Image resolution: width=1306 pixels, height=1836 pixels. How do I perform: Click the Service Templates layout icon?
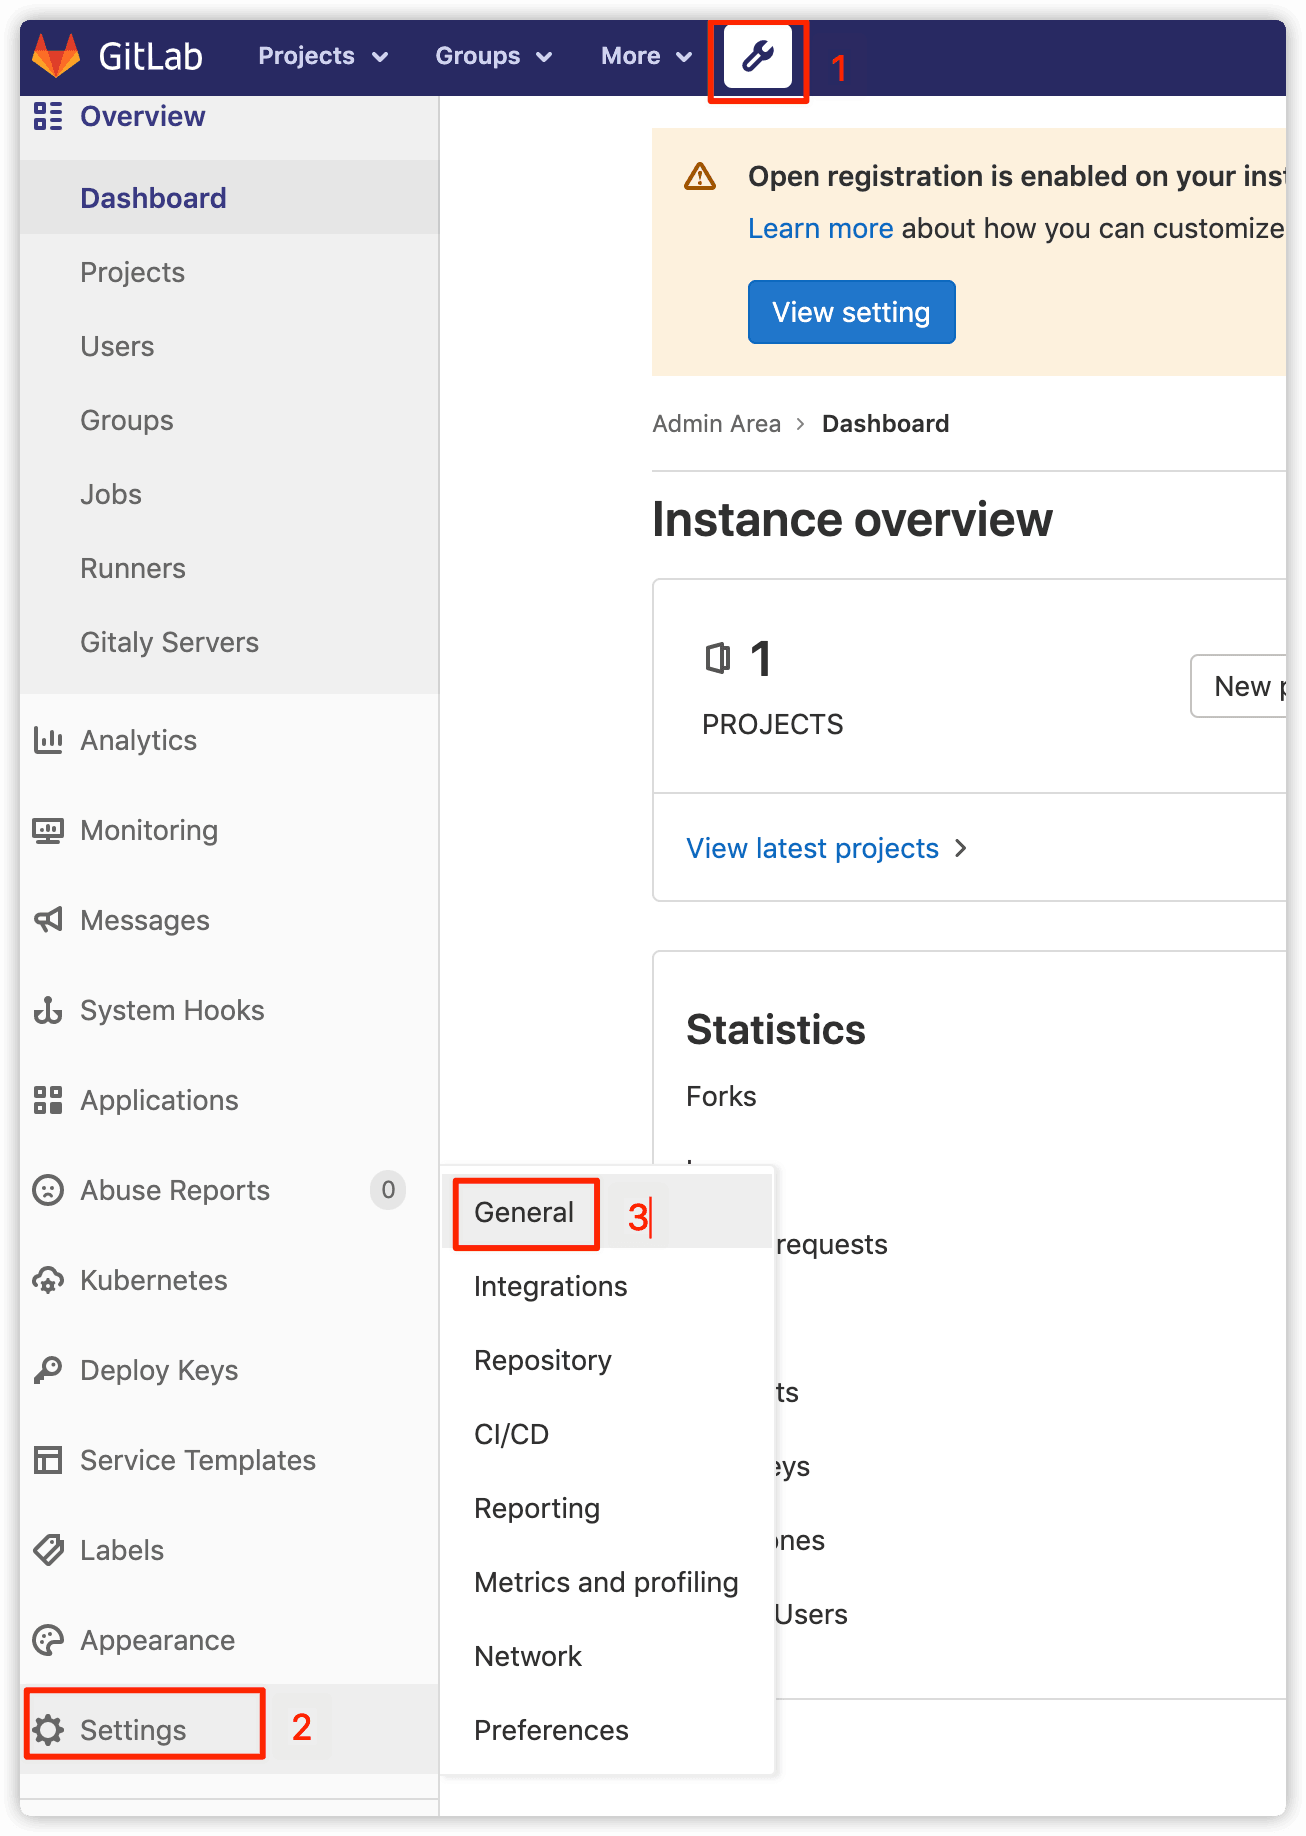tap(48, 1460)
